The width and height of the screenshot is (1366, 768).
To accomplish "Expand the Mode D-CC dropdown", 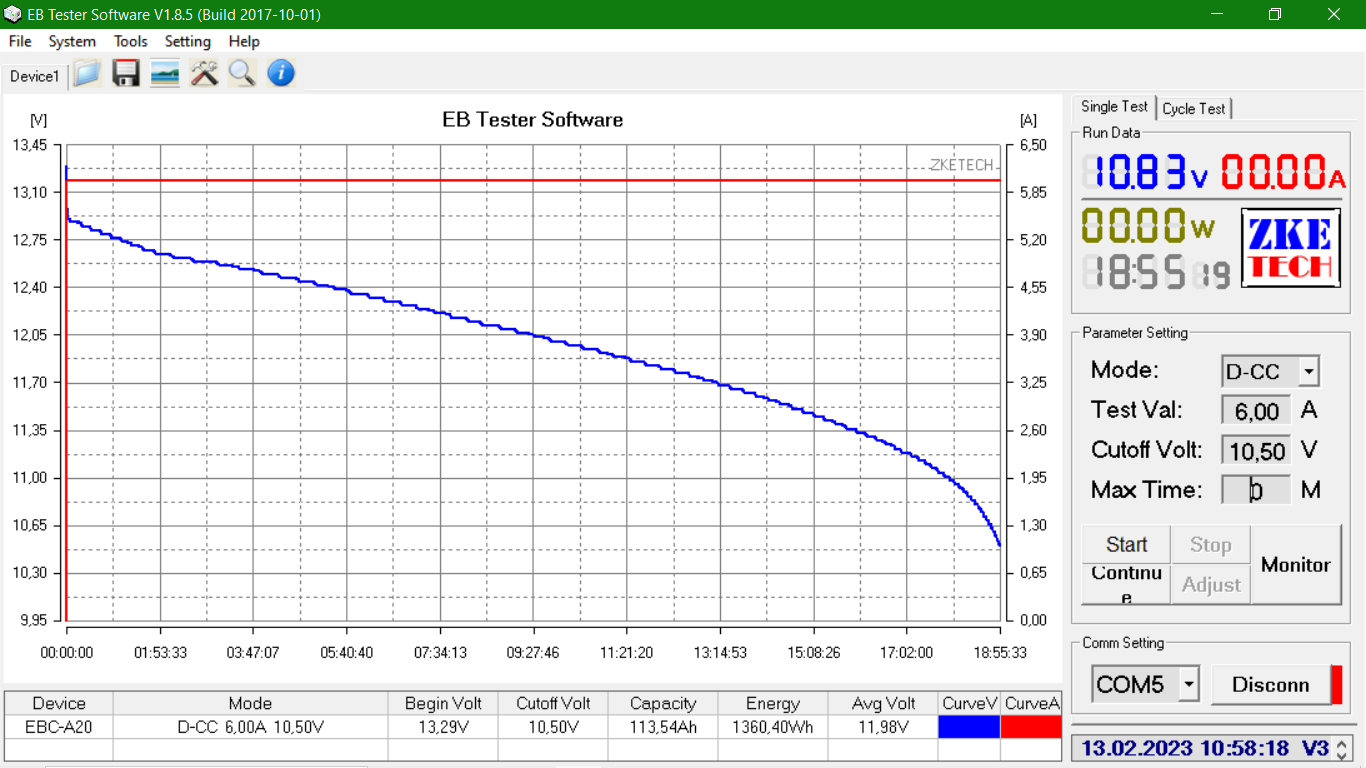I will coord(1308,372).
